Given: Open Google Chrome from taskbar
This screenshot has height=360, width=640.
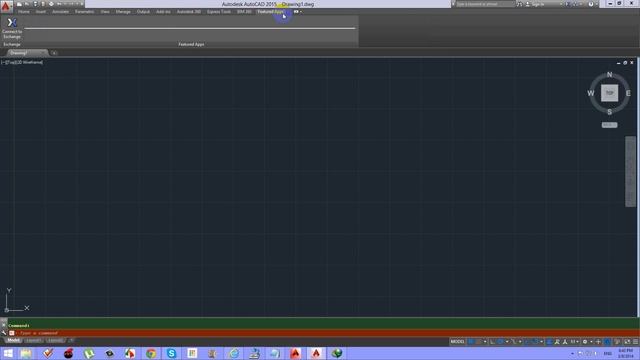Looking at the screenshot, I should pos(151,353).
